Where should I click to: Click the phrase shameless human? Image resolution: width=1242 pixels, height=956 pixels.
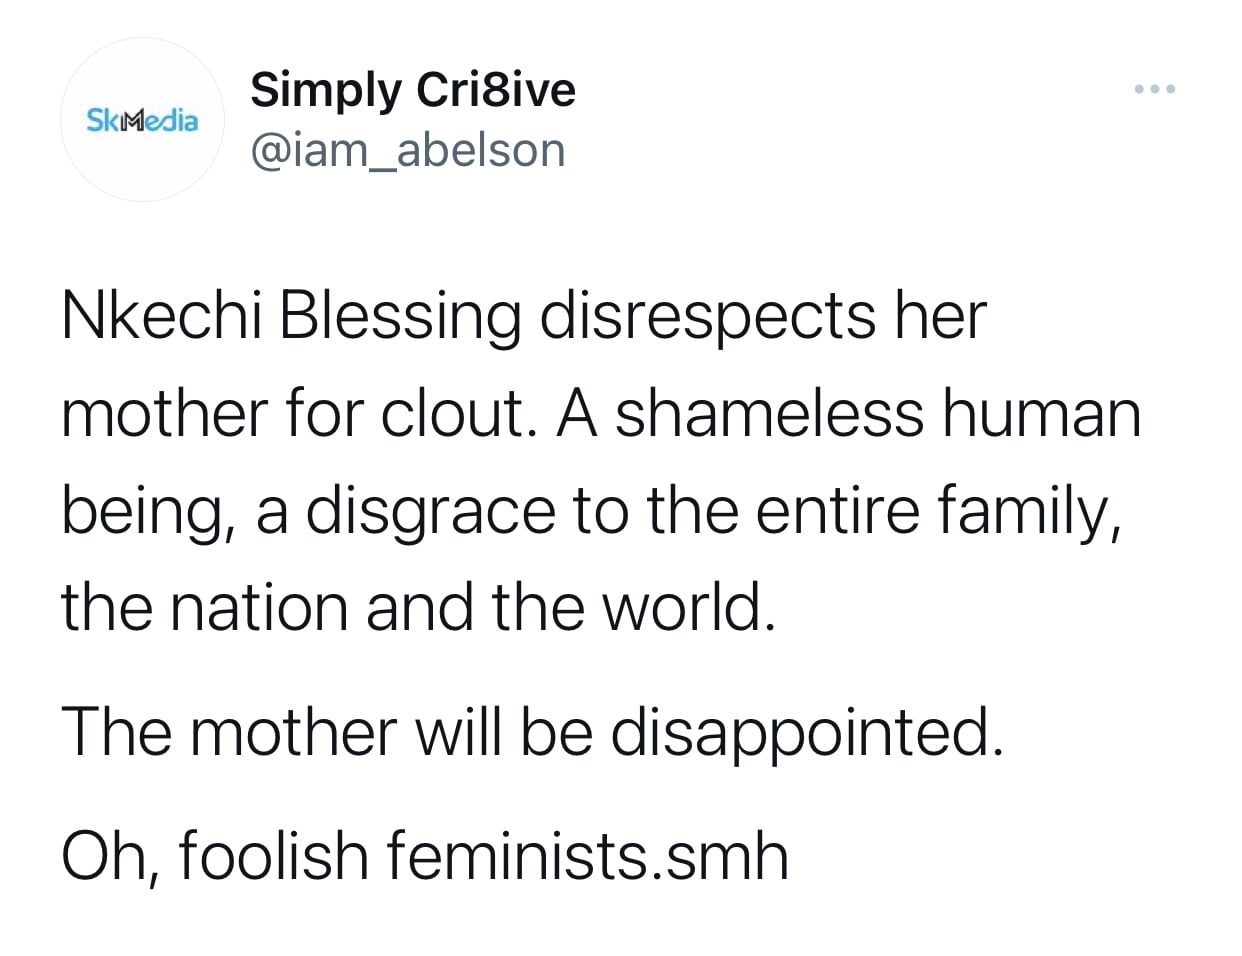[x=877, y=413]
